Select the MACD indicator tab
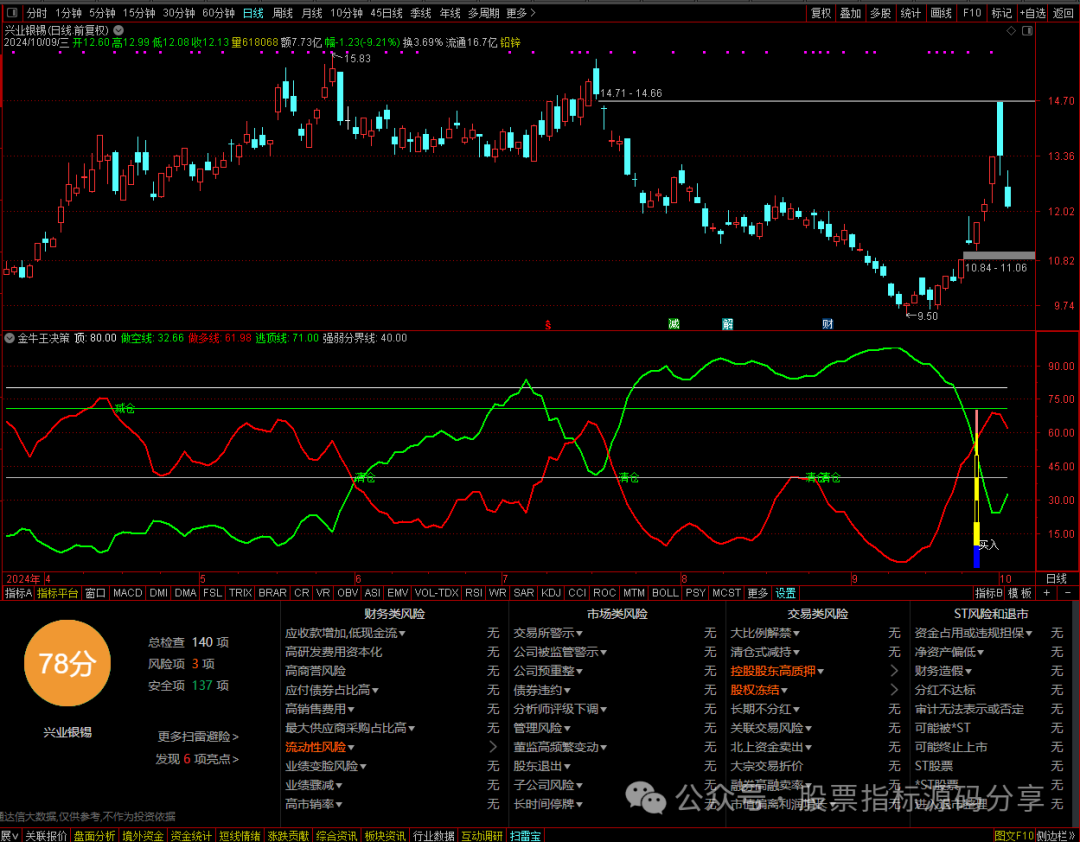 click(127, 593)
